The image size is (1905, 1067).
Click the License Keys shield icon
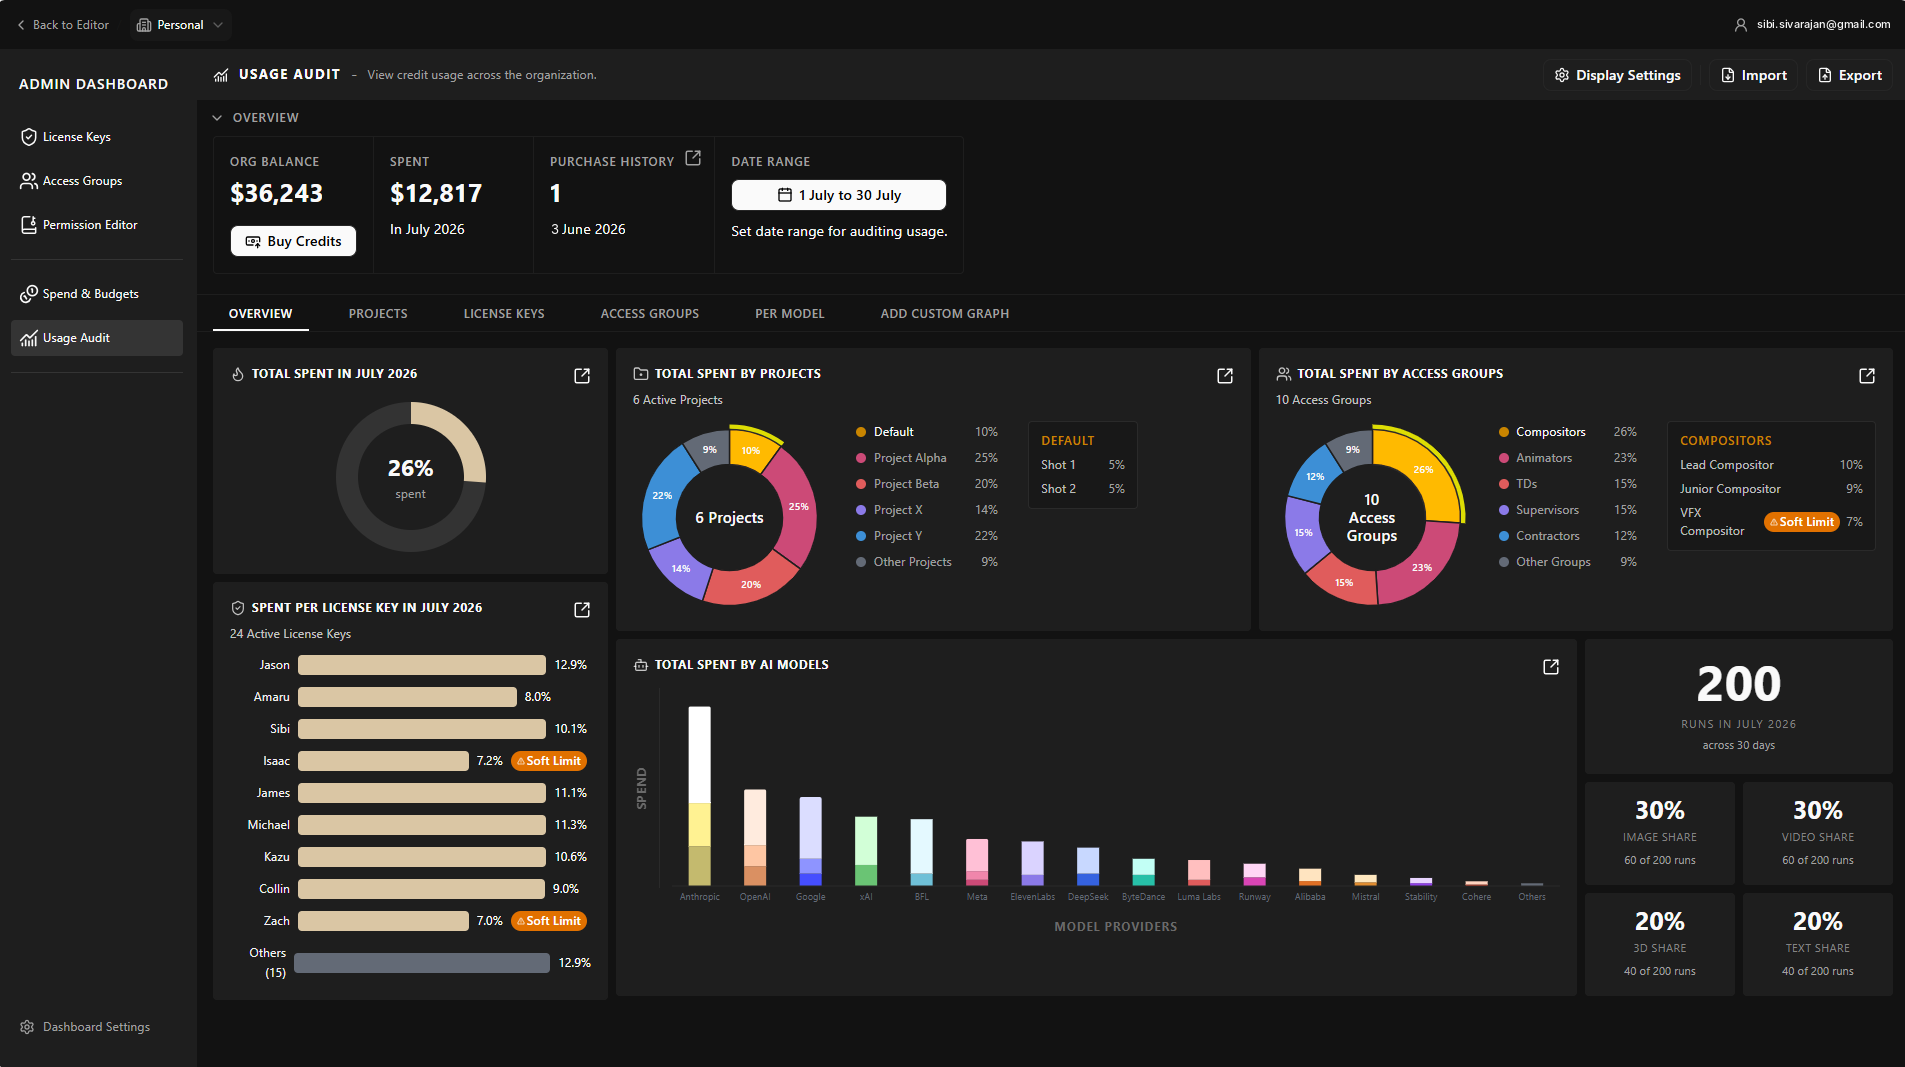coord(29,137)
